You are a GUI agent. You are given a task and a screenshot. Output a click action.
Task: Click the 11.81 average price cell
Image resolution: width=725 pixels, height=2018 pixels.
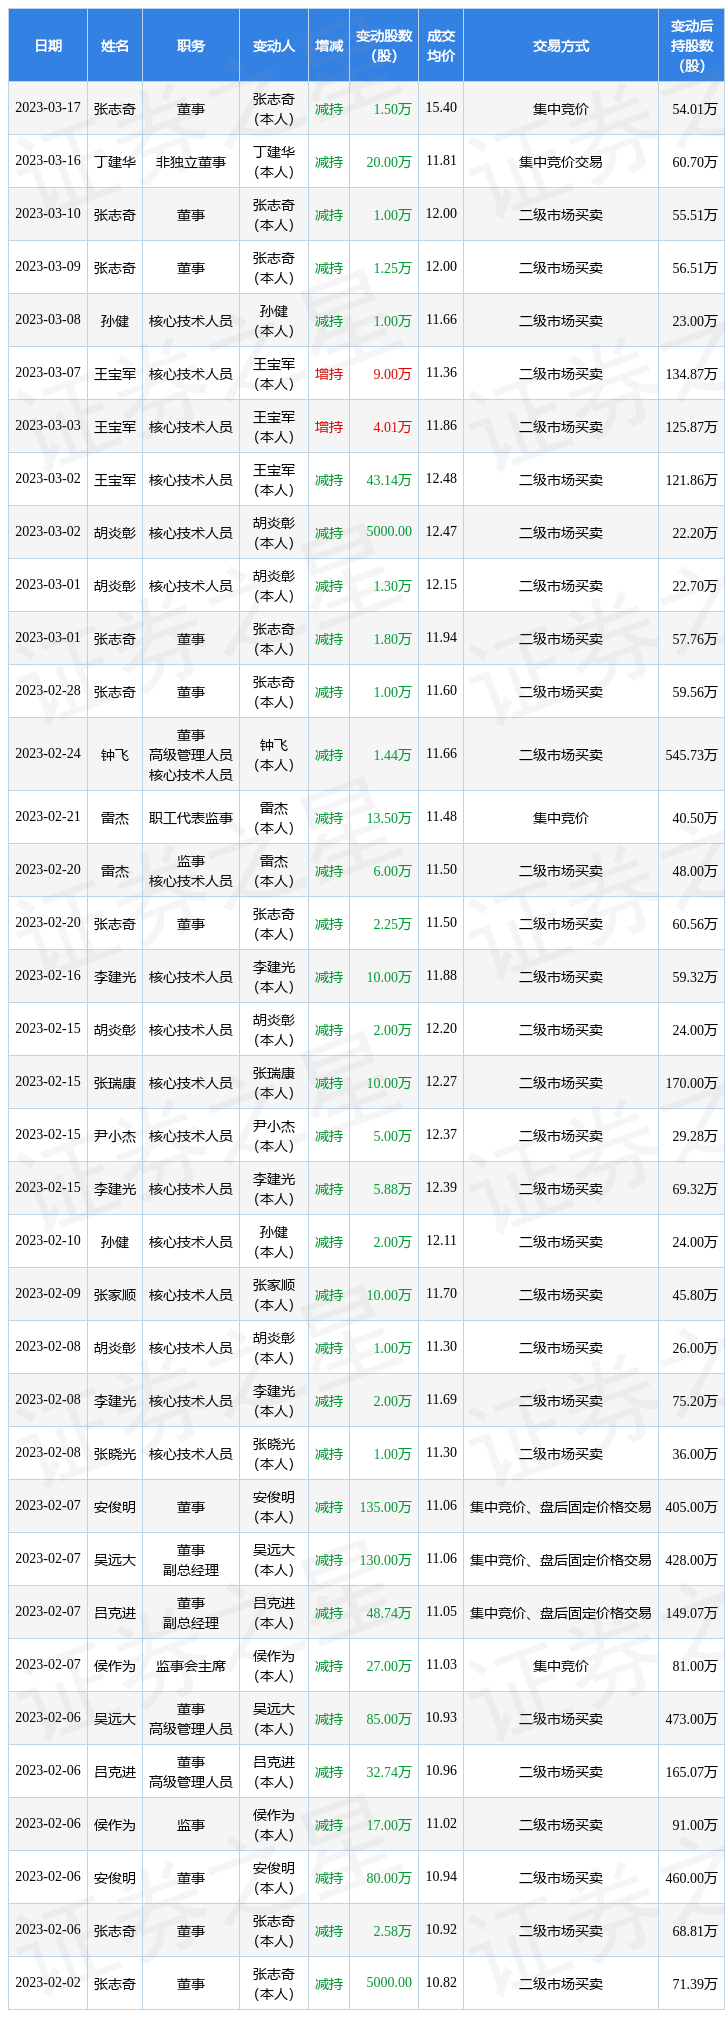(441, 160)
